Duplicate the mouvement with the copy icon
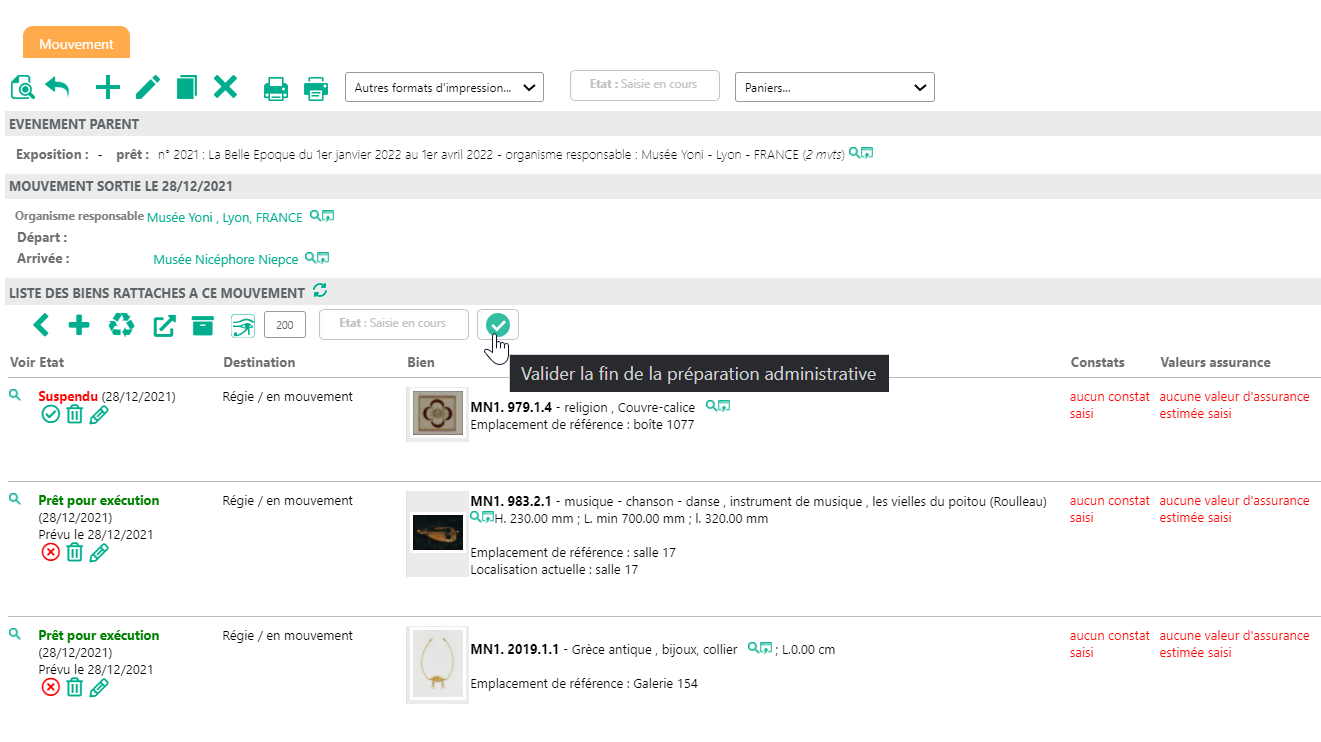Image resolution: width=1321 pixels, height=742 pixels. pyautogui.click(x=187, y=88)
